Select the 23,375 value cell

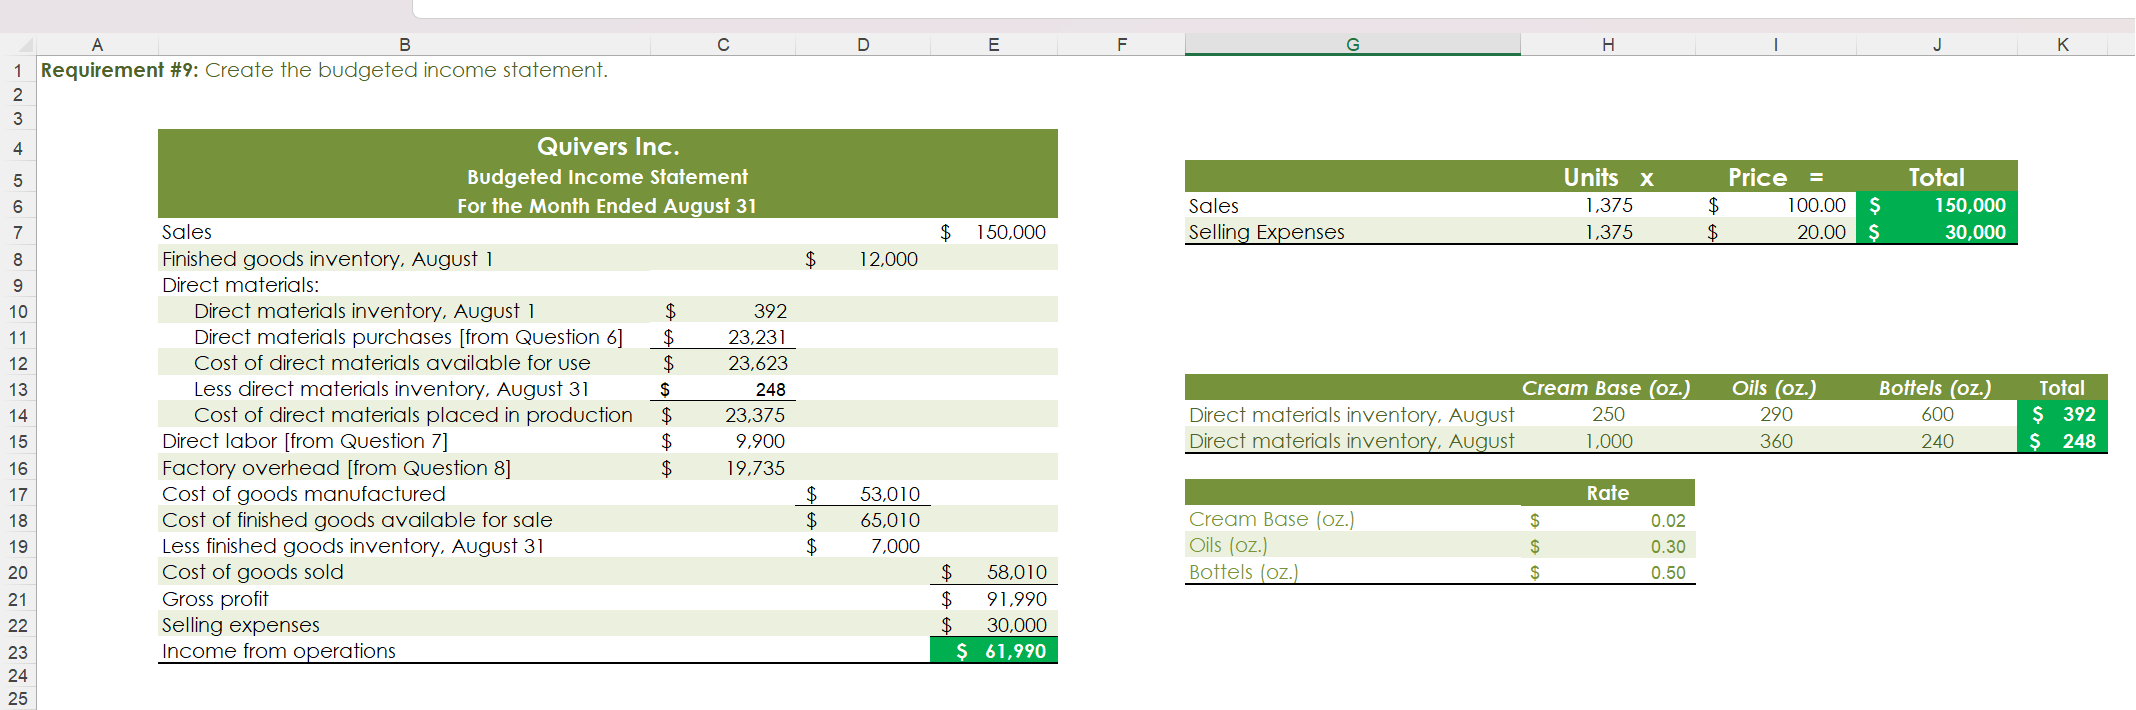point(723,415)
